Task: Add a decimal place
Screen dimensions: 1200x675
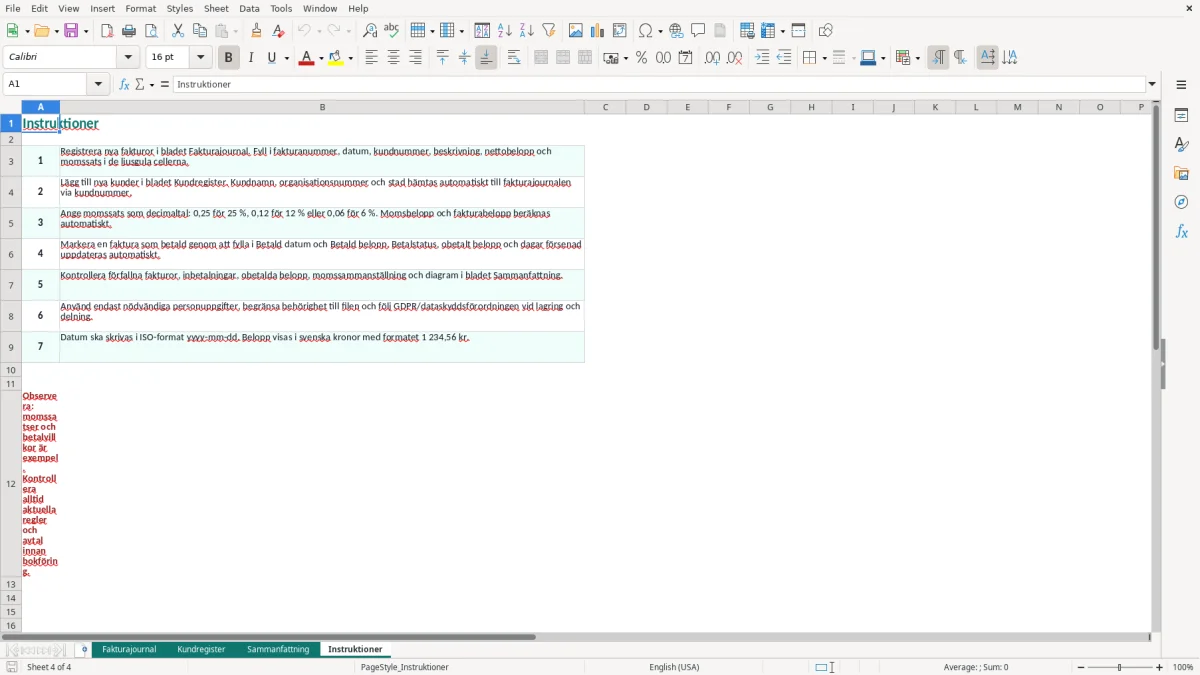Action: pos(713,58)
